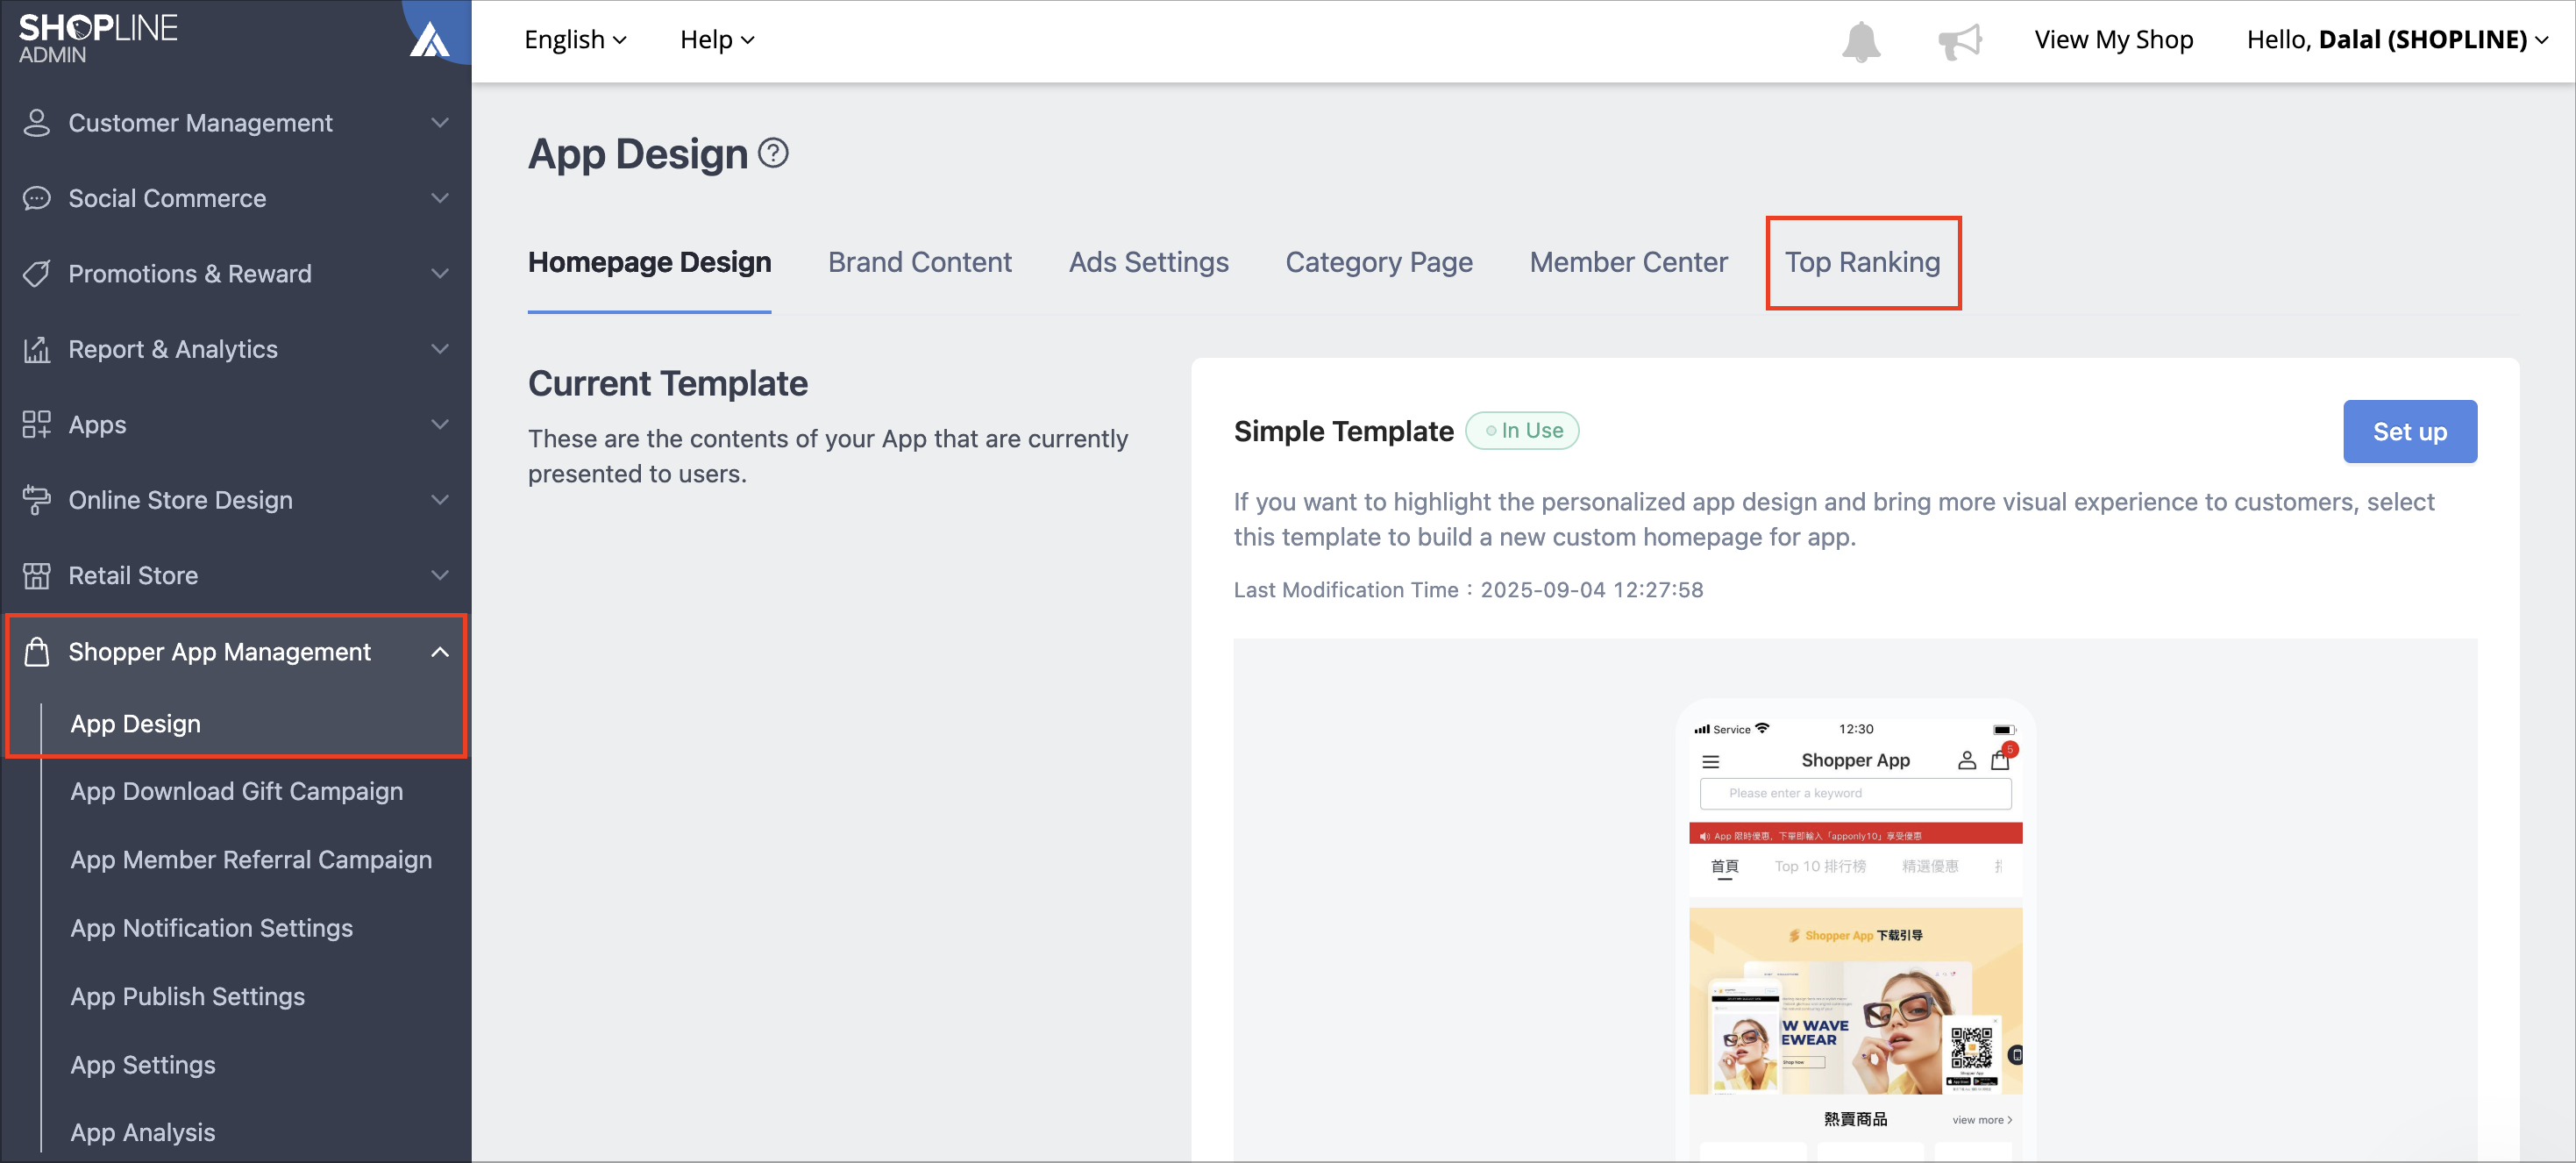The height and width of the screenshot is (1163, 2576).
Task: Open App Download Gift Campaign
Action: coord(237,791)
